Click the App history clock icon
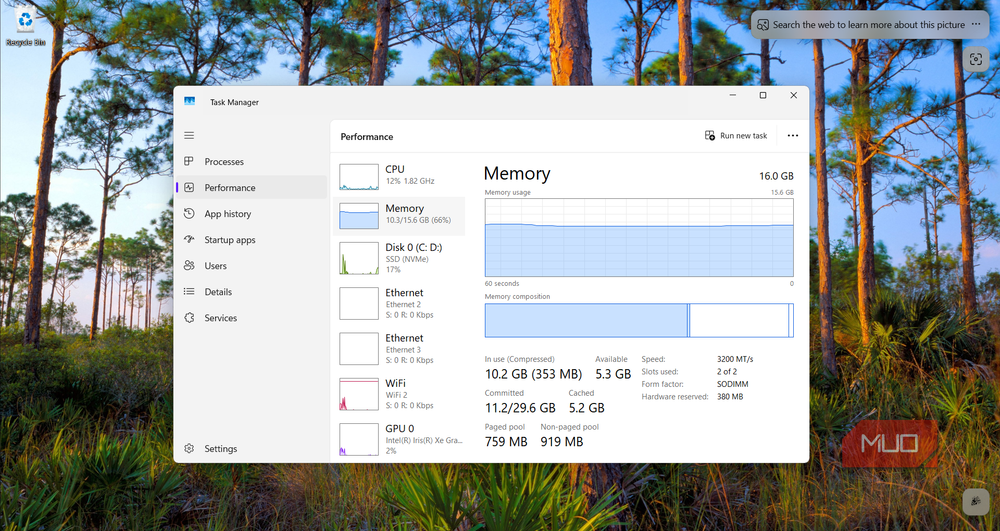 coord(189,214)
